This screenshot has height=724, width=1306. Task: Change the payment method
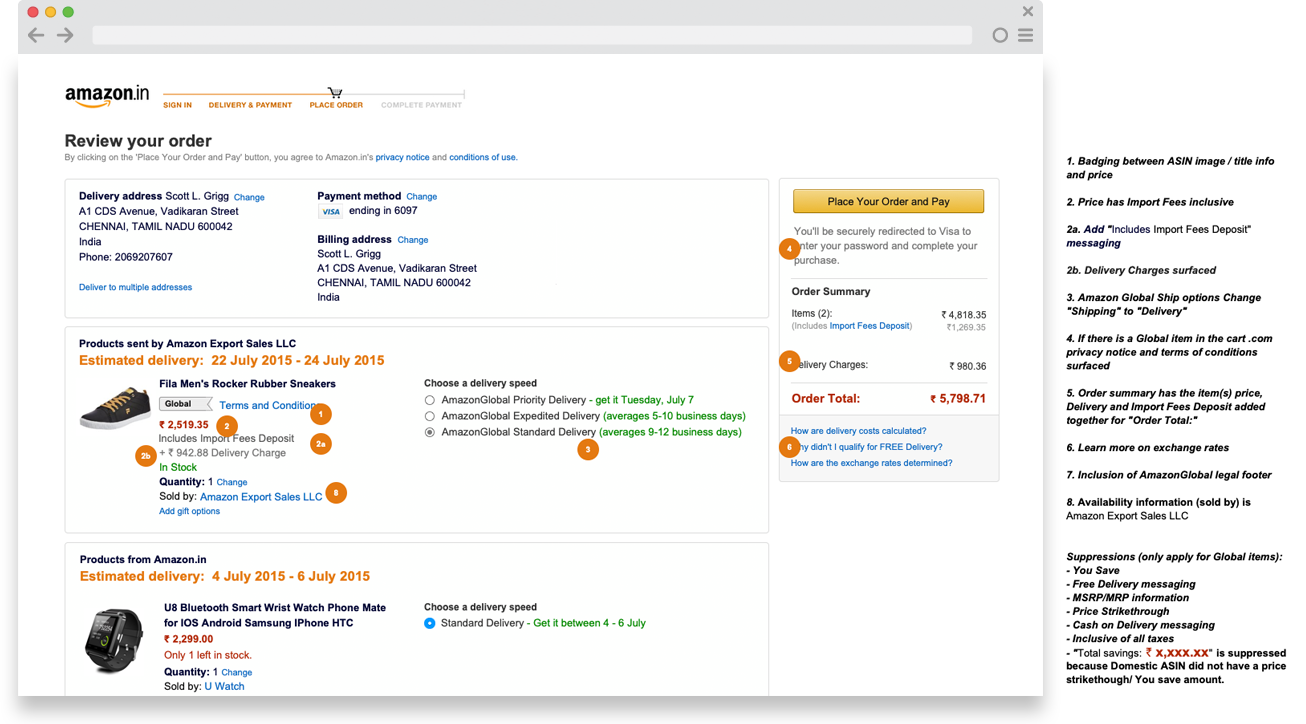coord(421,197)
